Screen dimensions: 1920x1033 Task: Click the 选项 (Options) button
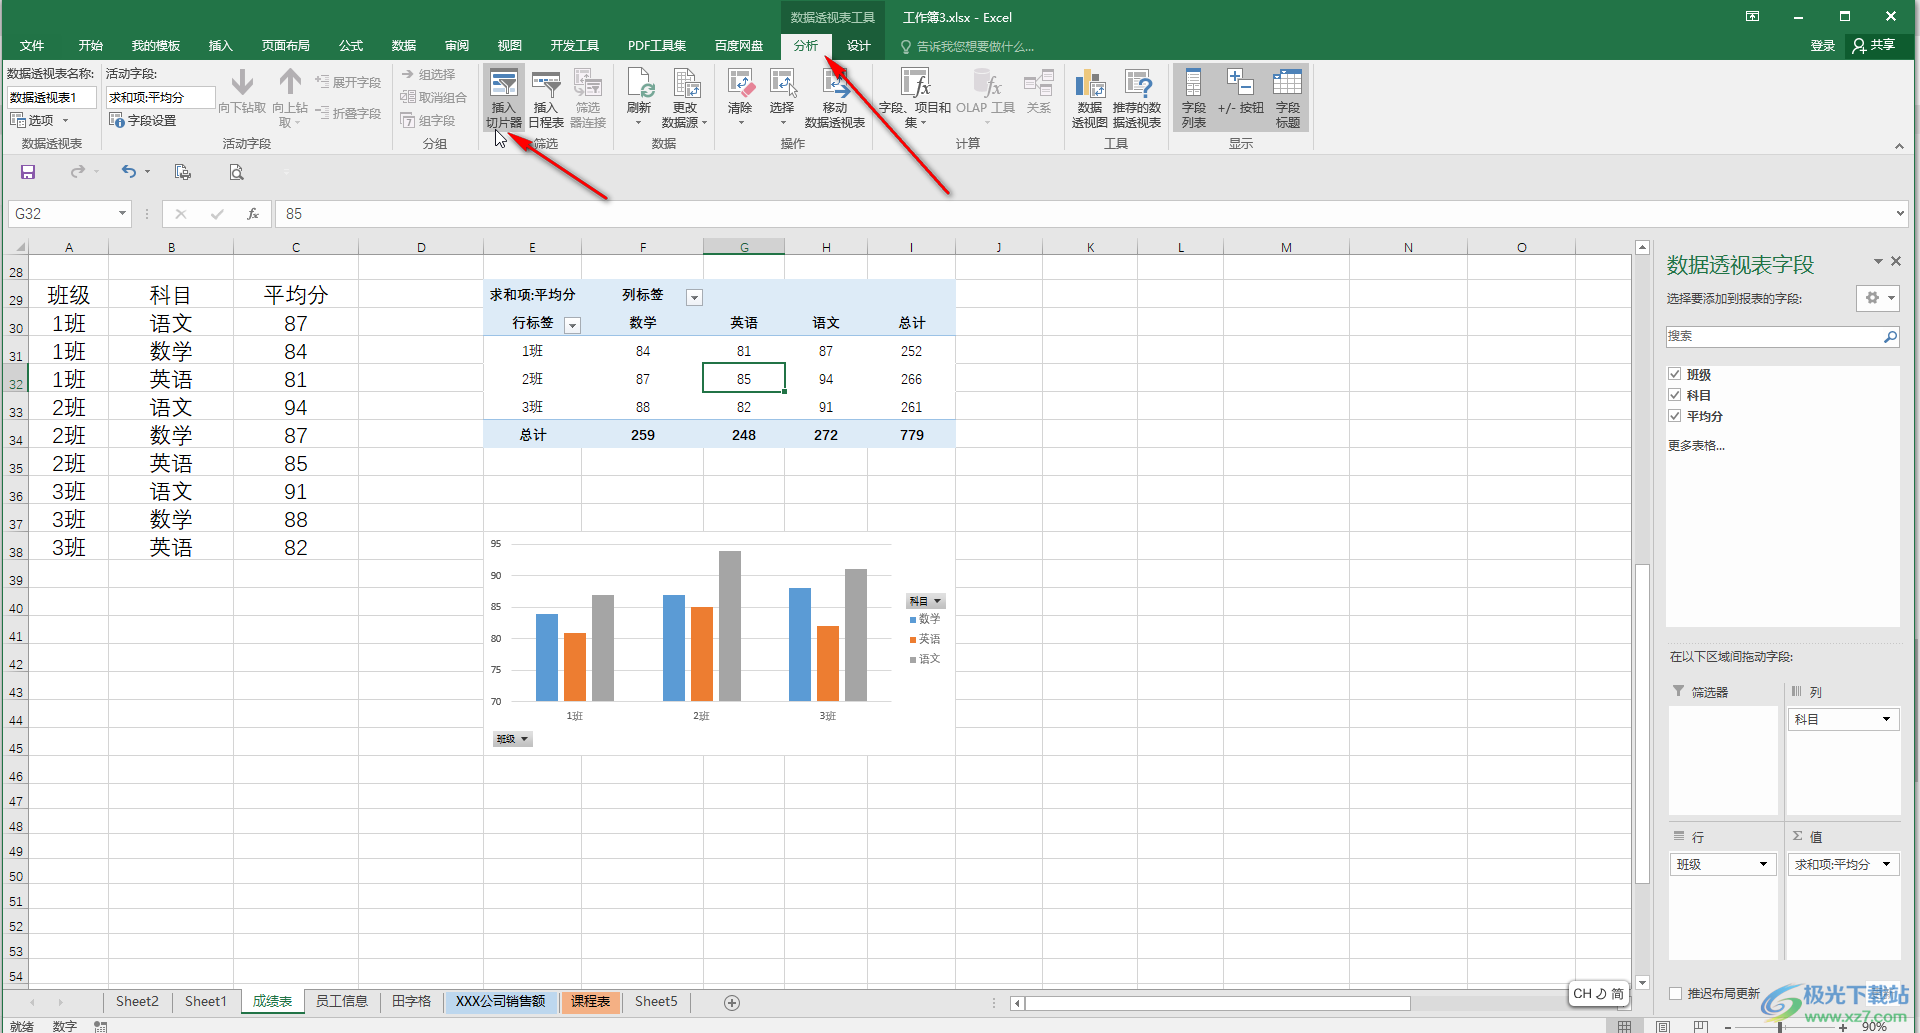tap(40, 121)
